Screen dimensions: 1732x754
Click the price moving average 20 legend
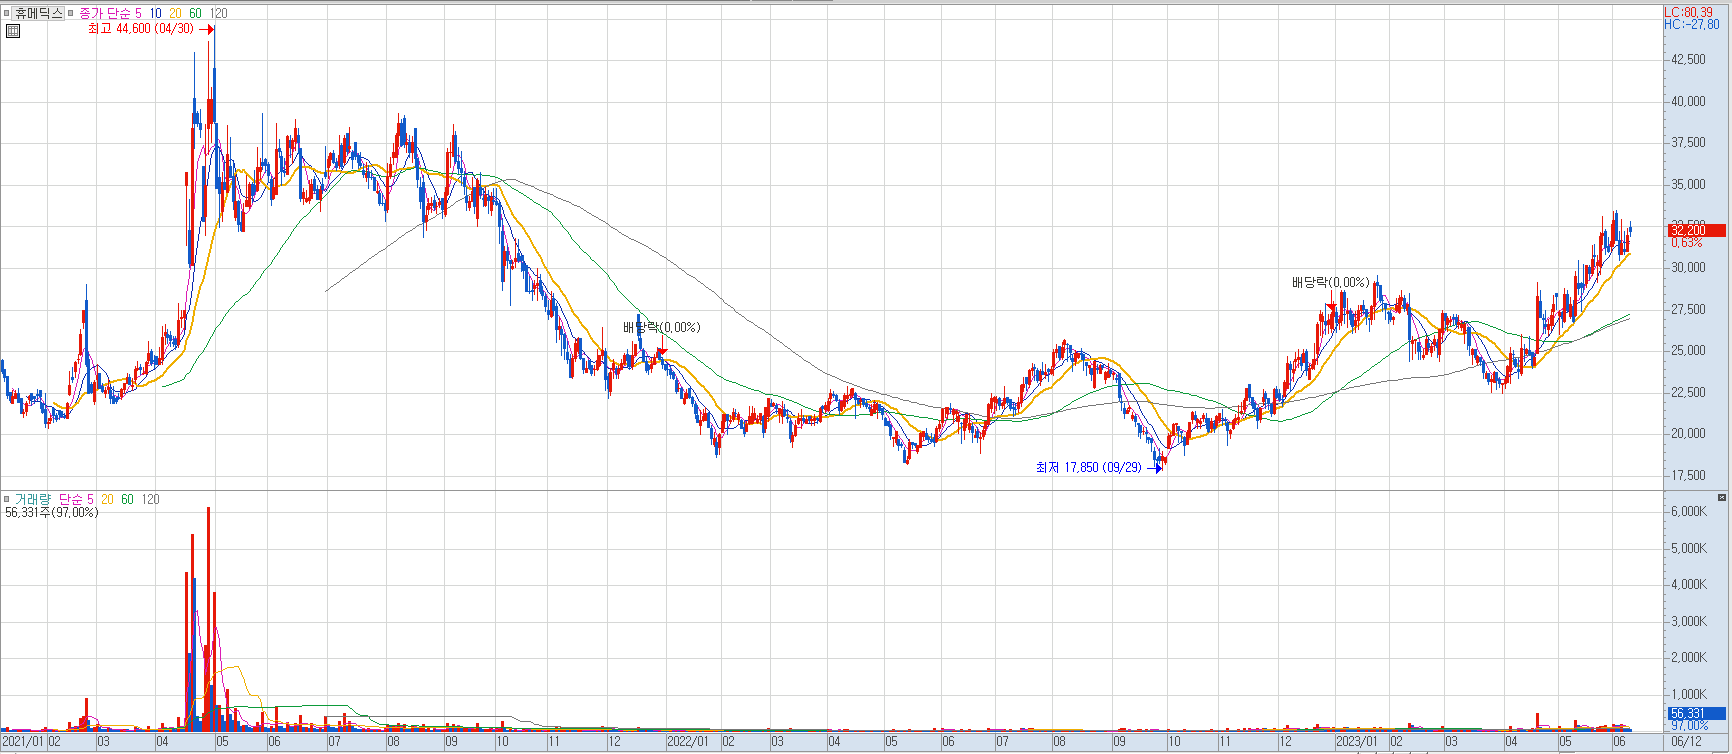click(x=176, y=13)
